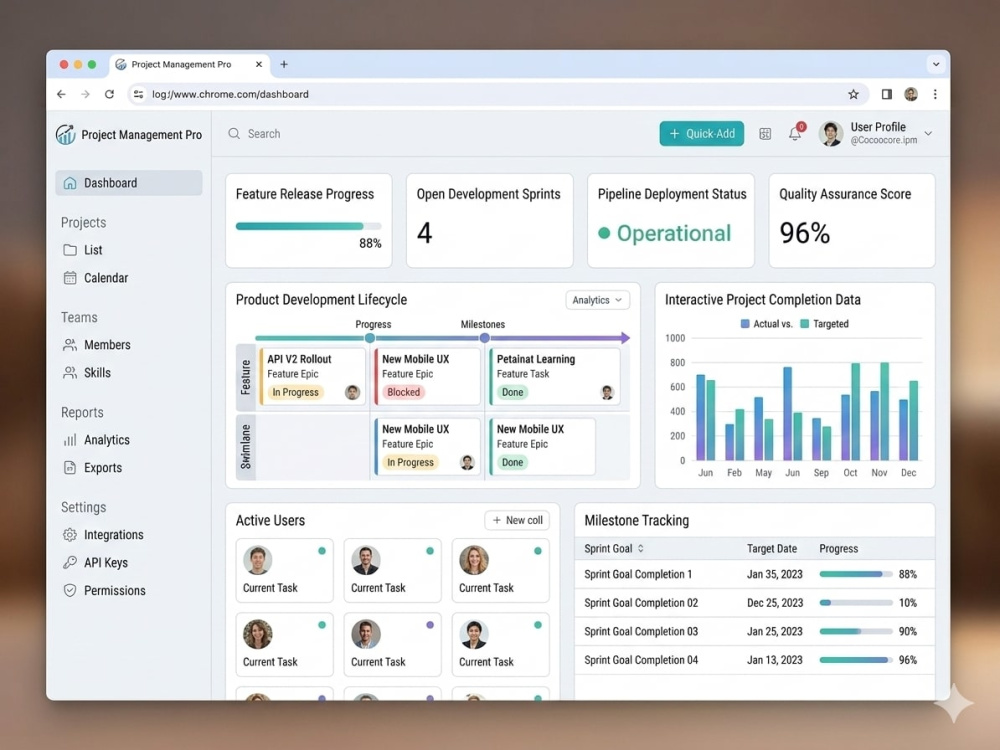Click the New coll button

coord(517,520)
